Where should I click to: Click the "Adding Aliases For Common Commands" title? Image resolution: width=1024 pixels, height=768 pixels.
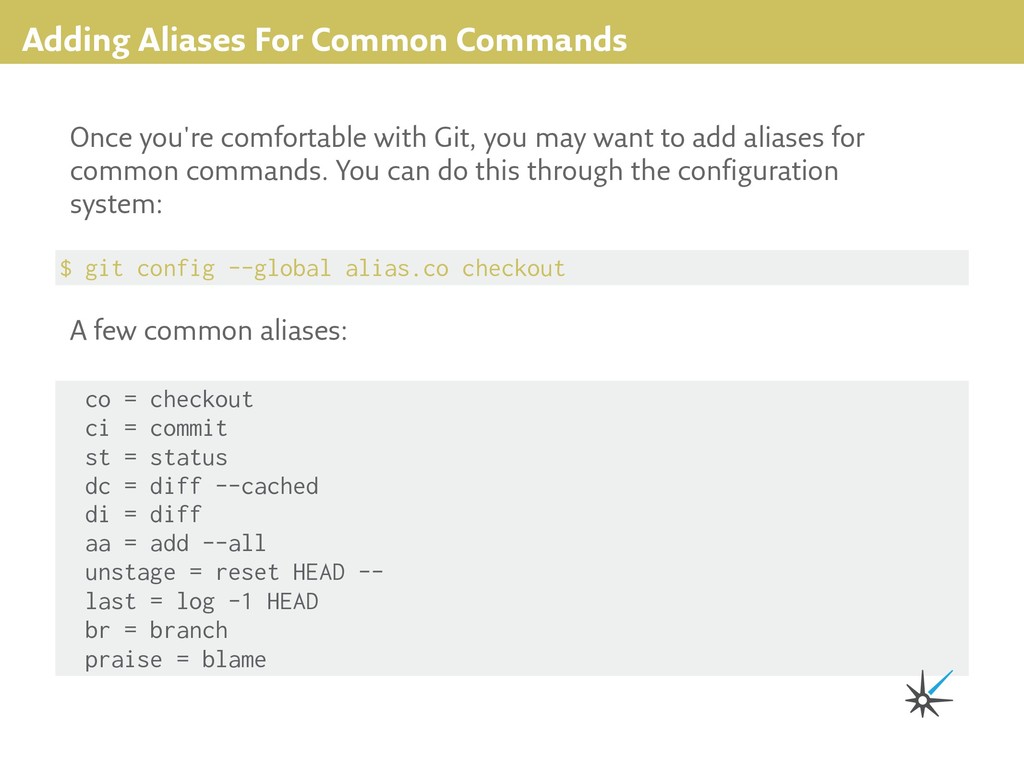point(325,41)
